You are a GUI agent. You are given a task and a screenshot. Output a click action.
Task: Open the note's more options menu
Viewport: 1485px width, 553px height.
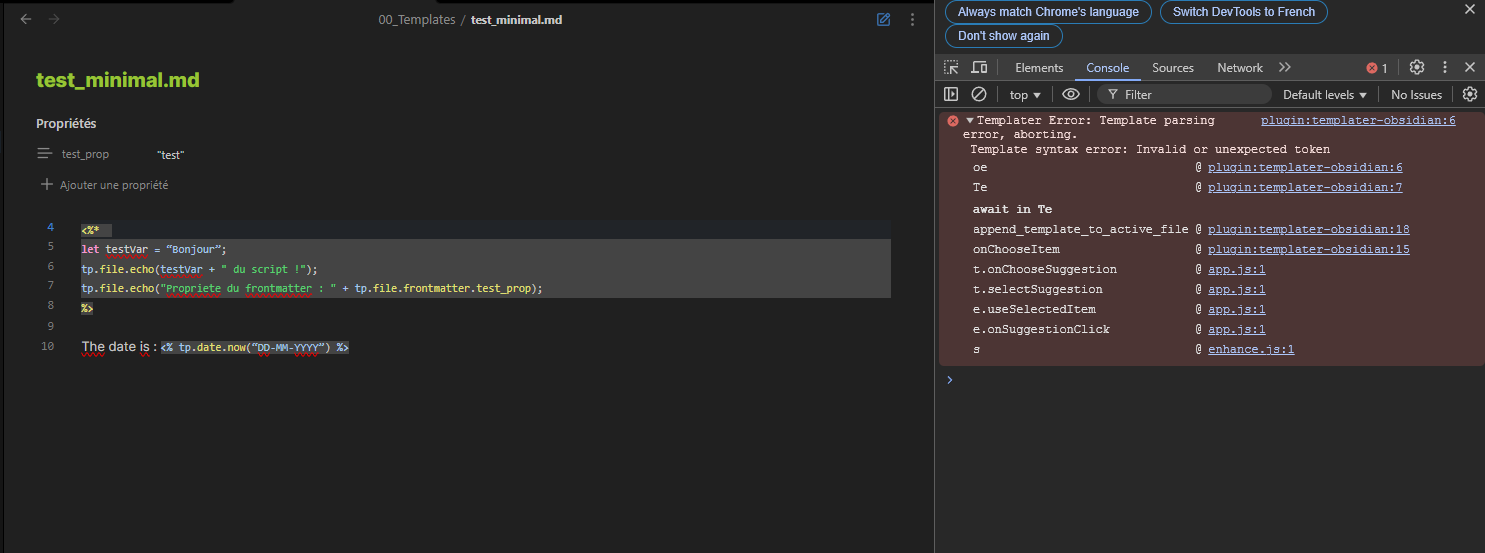912,19
